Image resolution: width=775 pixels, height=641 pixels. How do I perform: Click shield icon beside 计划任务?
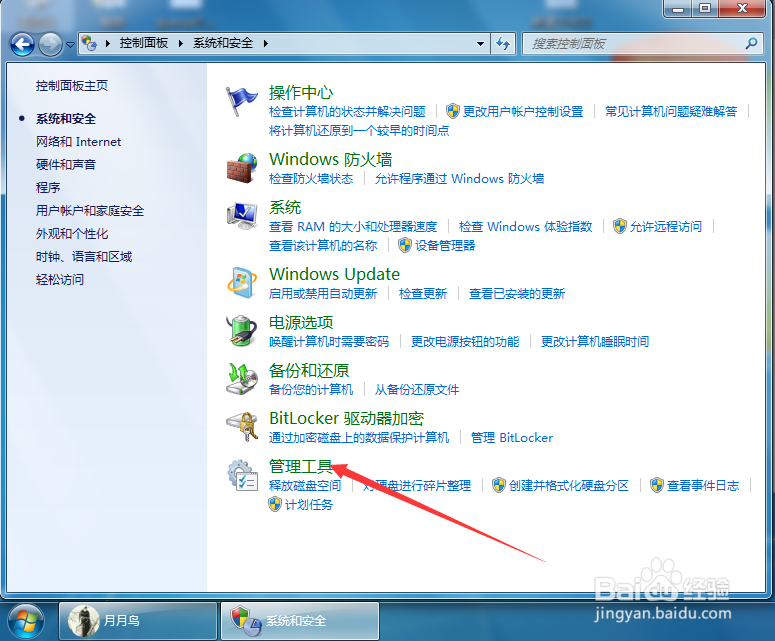[274, 504]
